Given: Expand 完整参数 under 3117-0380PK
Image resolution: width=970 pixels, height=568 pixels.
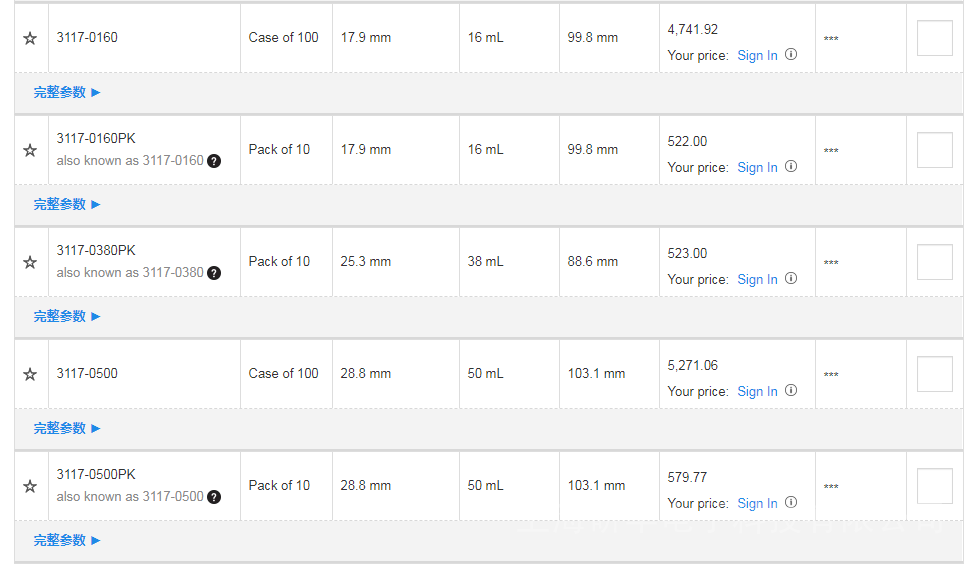Looking at the screenshot, I should [67, 316].
